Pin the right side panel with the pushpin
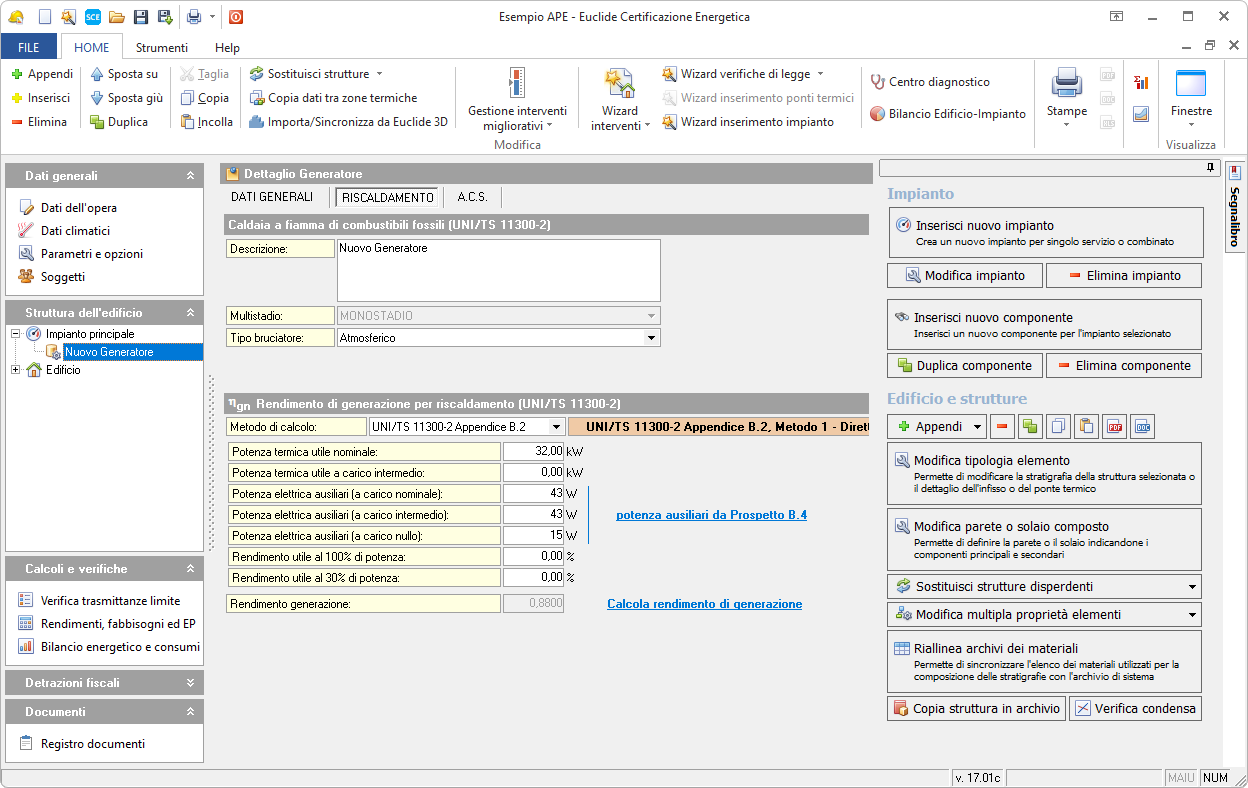This screenshot has width=1248, height=788. coord(1210,167)
